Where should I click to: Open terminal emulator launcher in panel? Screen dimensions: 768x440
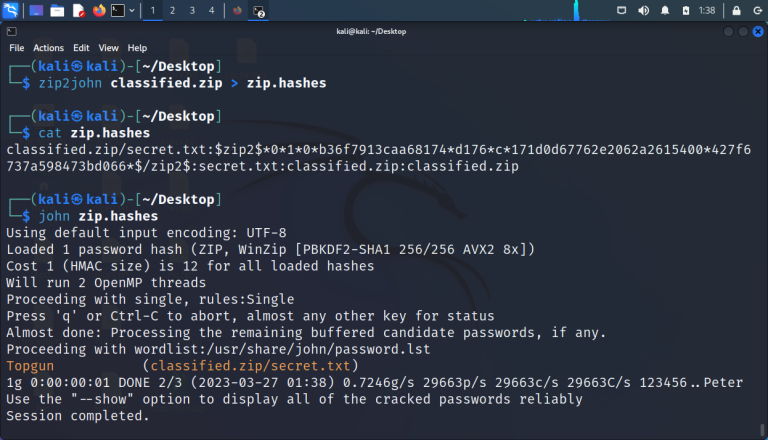point(117,10)
